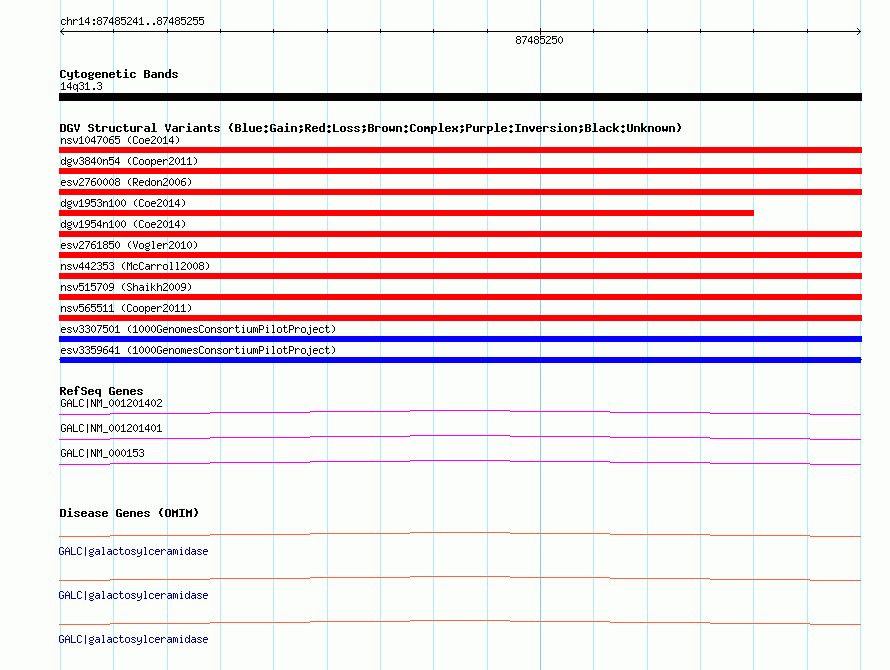Click the magenta line for GALC|NM_001201402

tap(460, 412)
